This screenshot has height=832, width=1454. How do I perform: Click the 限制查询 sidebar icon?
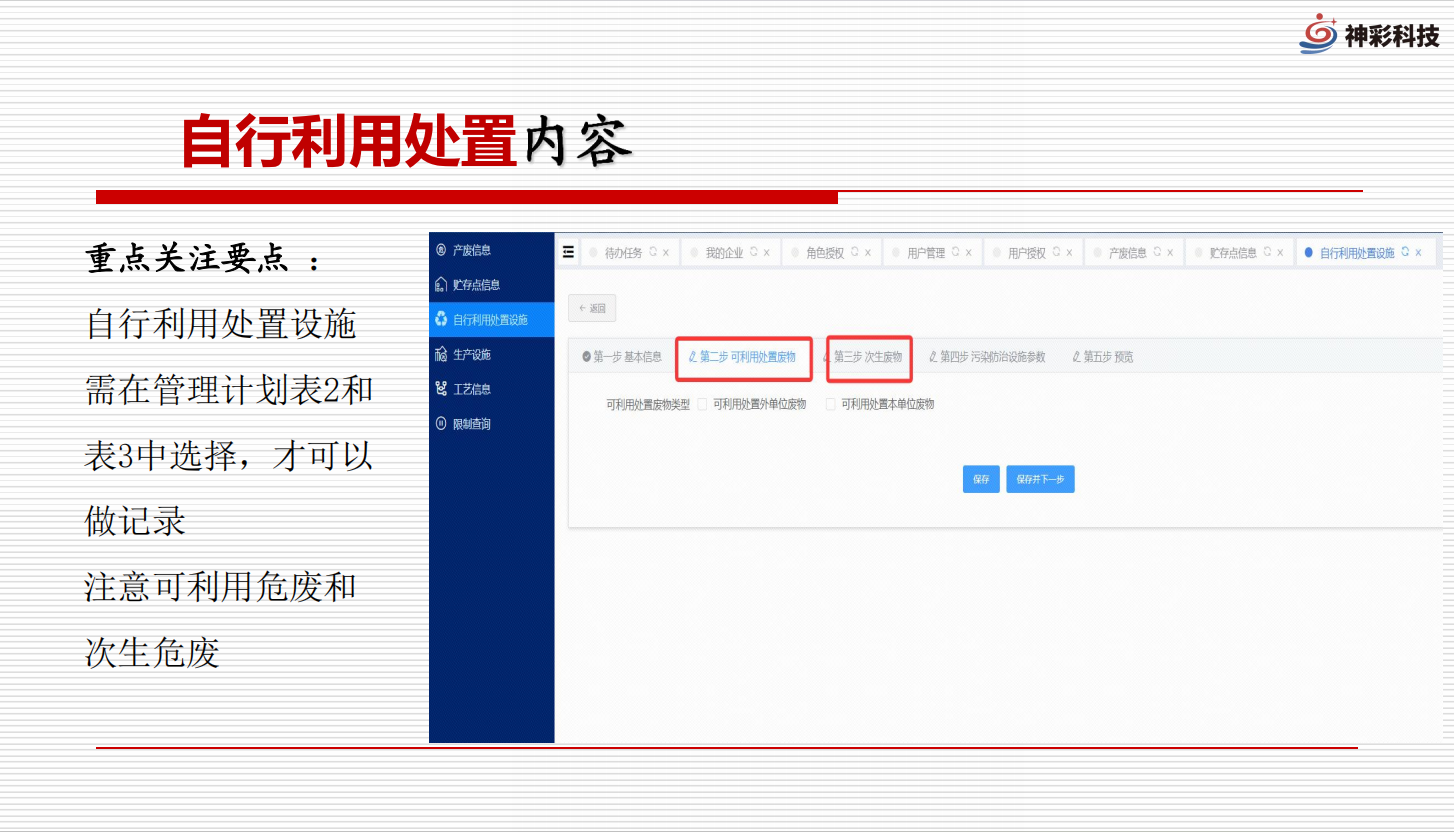tap(441, 424)
